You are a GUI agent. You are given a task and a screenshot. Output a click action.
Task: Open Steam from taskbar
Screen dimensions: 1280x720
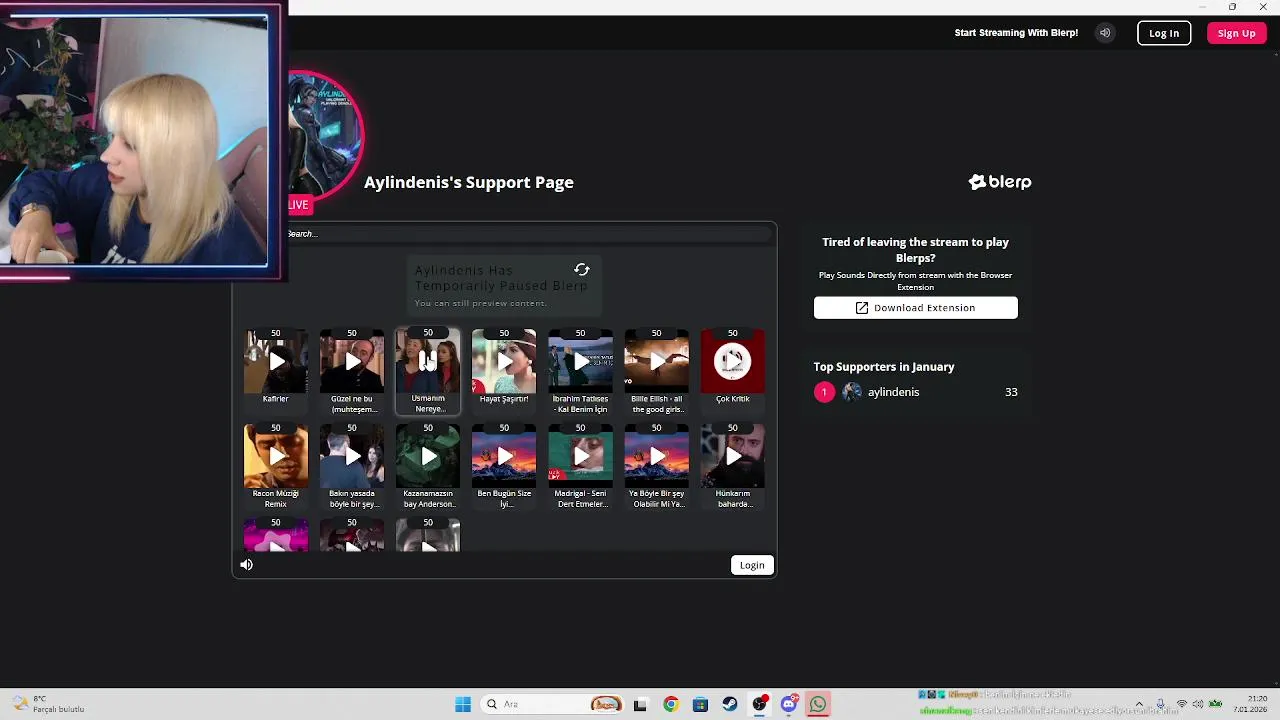coord(730,704)
